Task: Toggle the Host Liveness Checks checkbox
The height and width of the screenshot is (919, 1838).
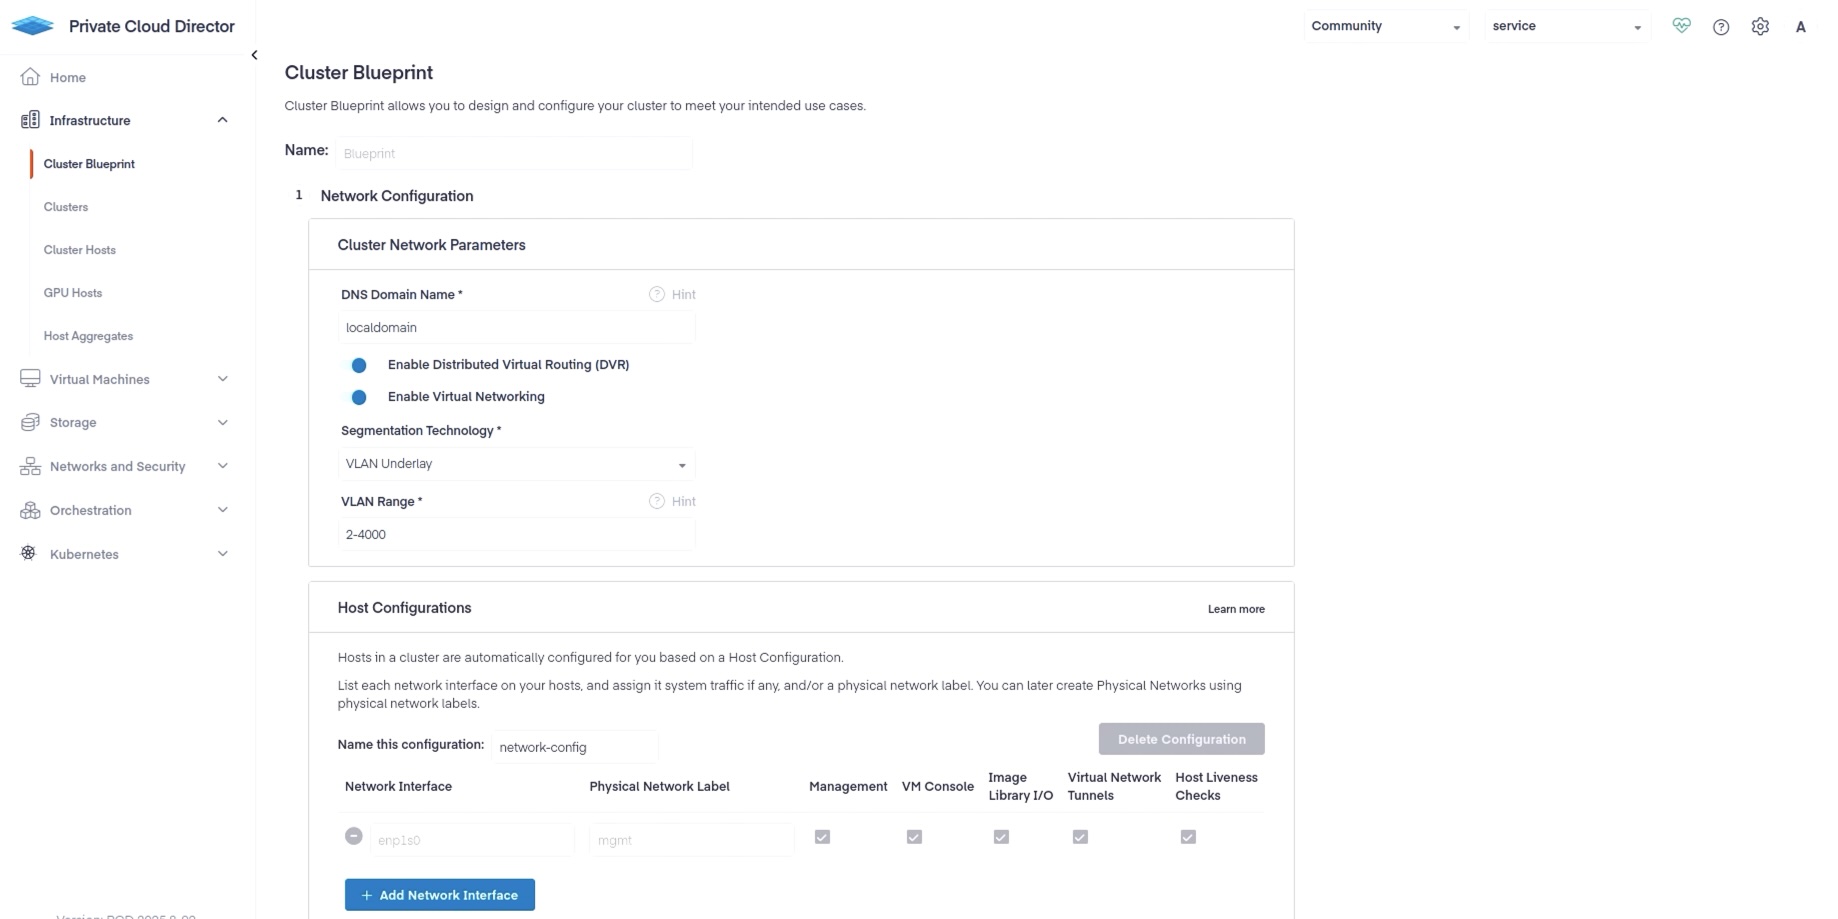Action: coord(1188,837)
